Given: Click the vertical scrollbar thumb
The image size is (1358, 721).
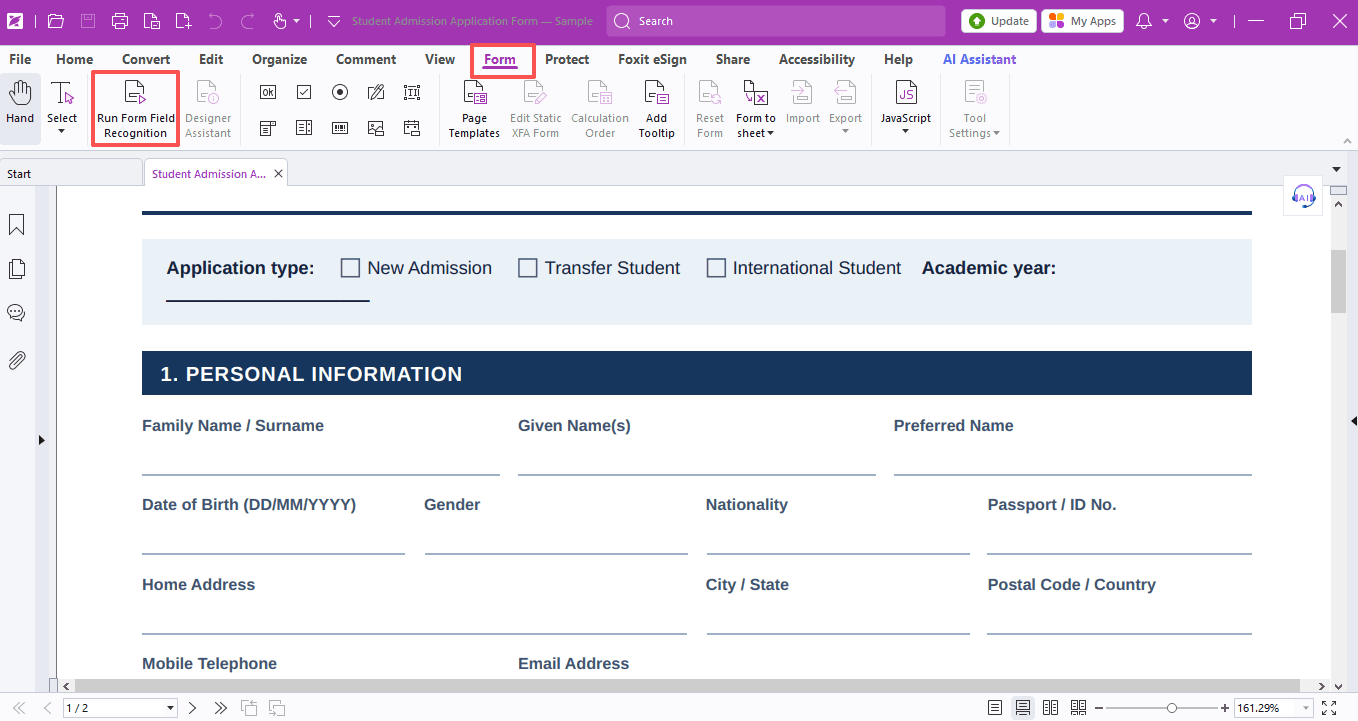Looking at the screenshot, I should pyautogui.click(x=1338, y=281).
